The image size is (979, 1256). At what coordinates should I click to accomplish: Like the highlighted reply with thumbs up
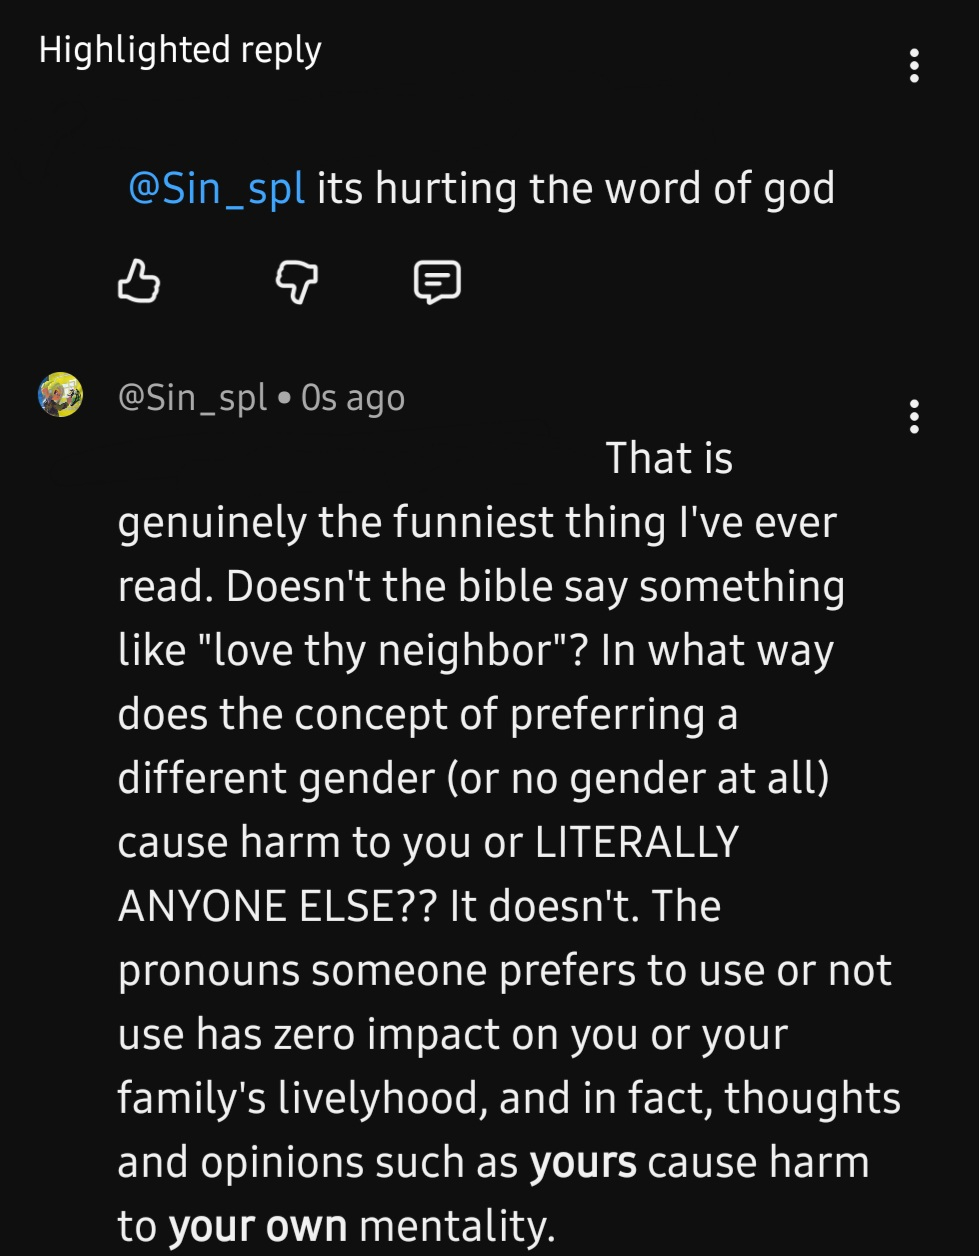click(138, 281)
